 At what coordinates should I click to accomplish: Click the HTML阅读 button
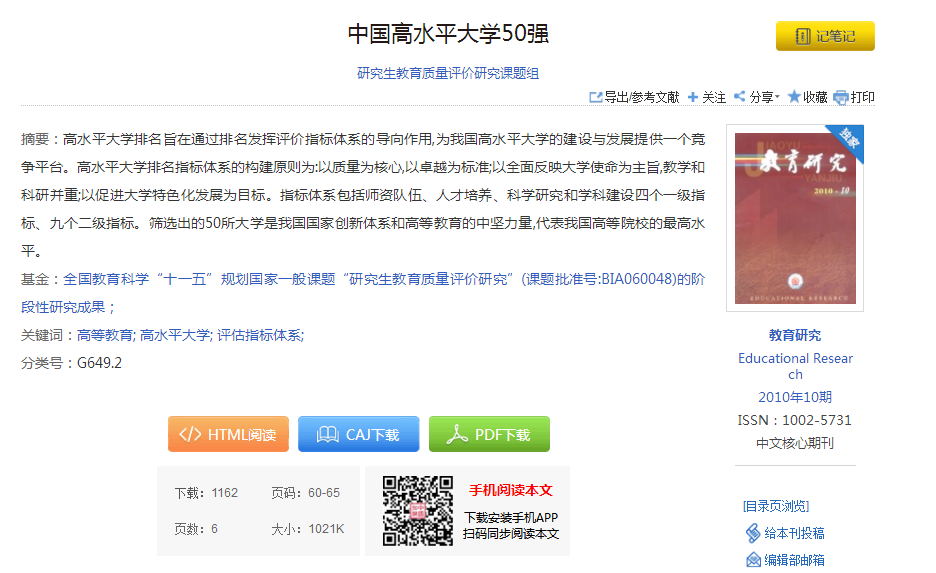[228, 434]
